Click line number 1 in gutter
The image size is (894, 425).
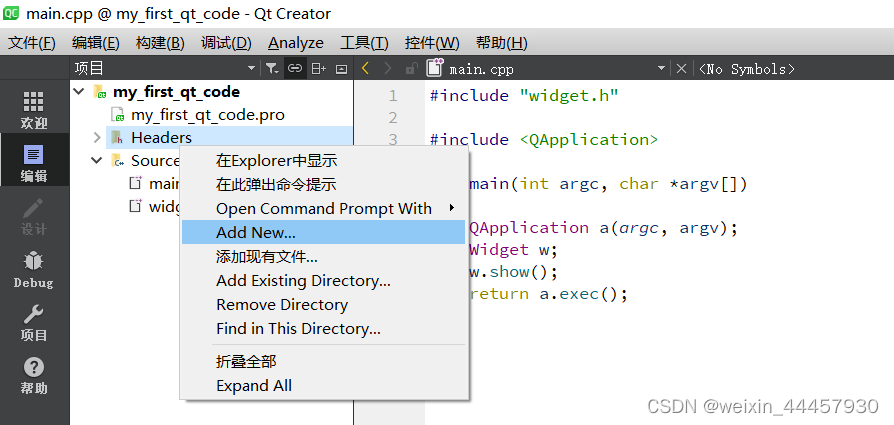393,95
